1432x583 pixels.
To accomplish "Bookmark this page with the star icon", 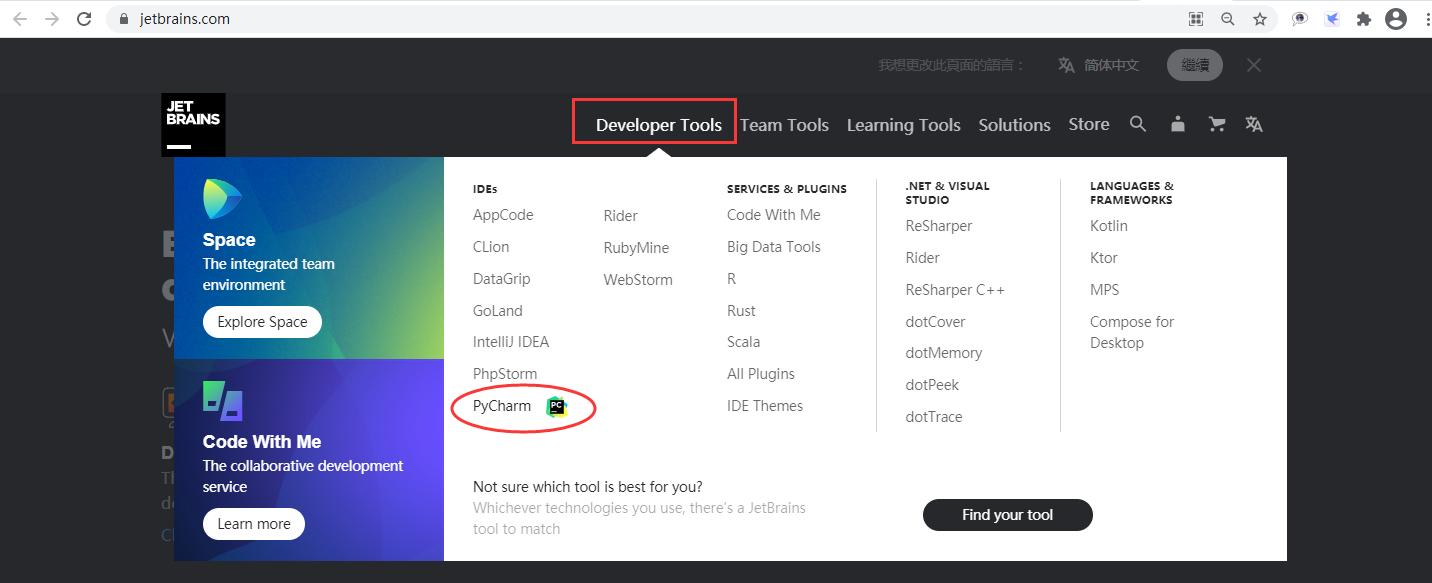I will tap(1260, 19).
